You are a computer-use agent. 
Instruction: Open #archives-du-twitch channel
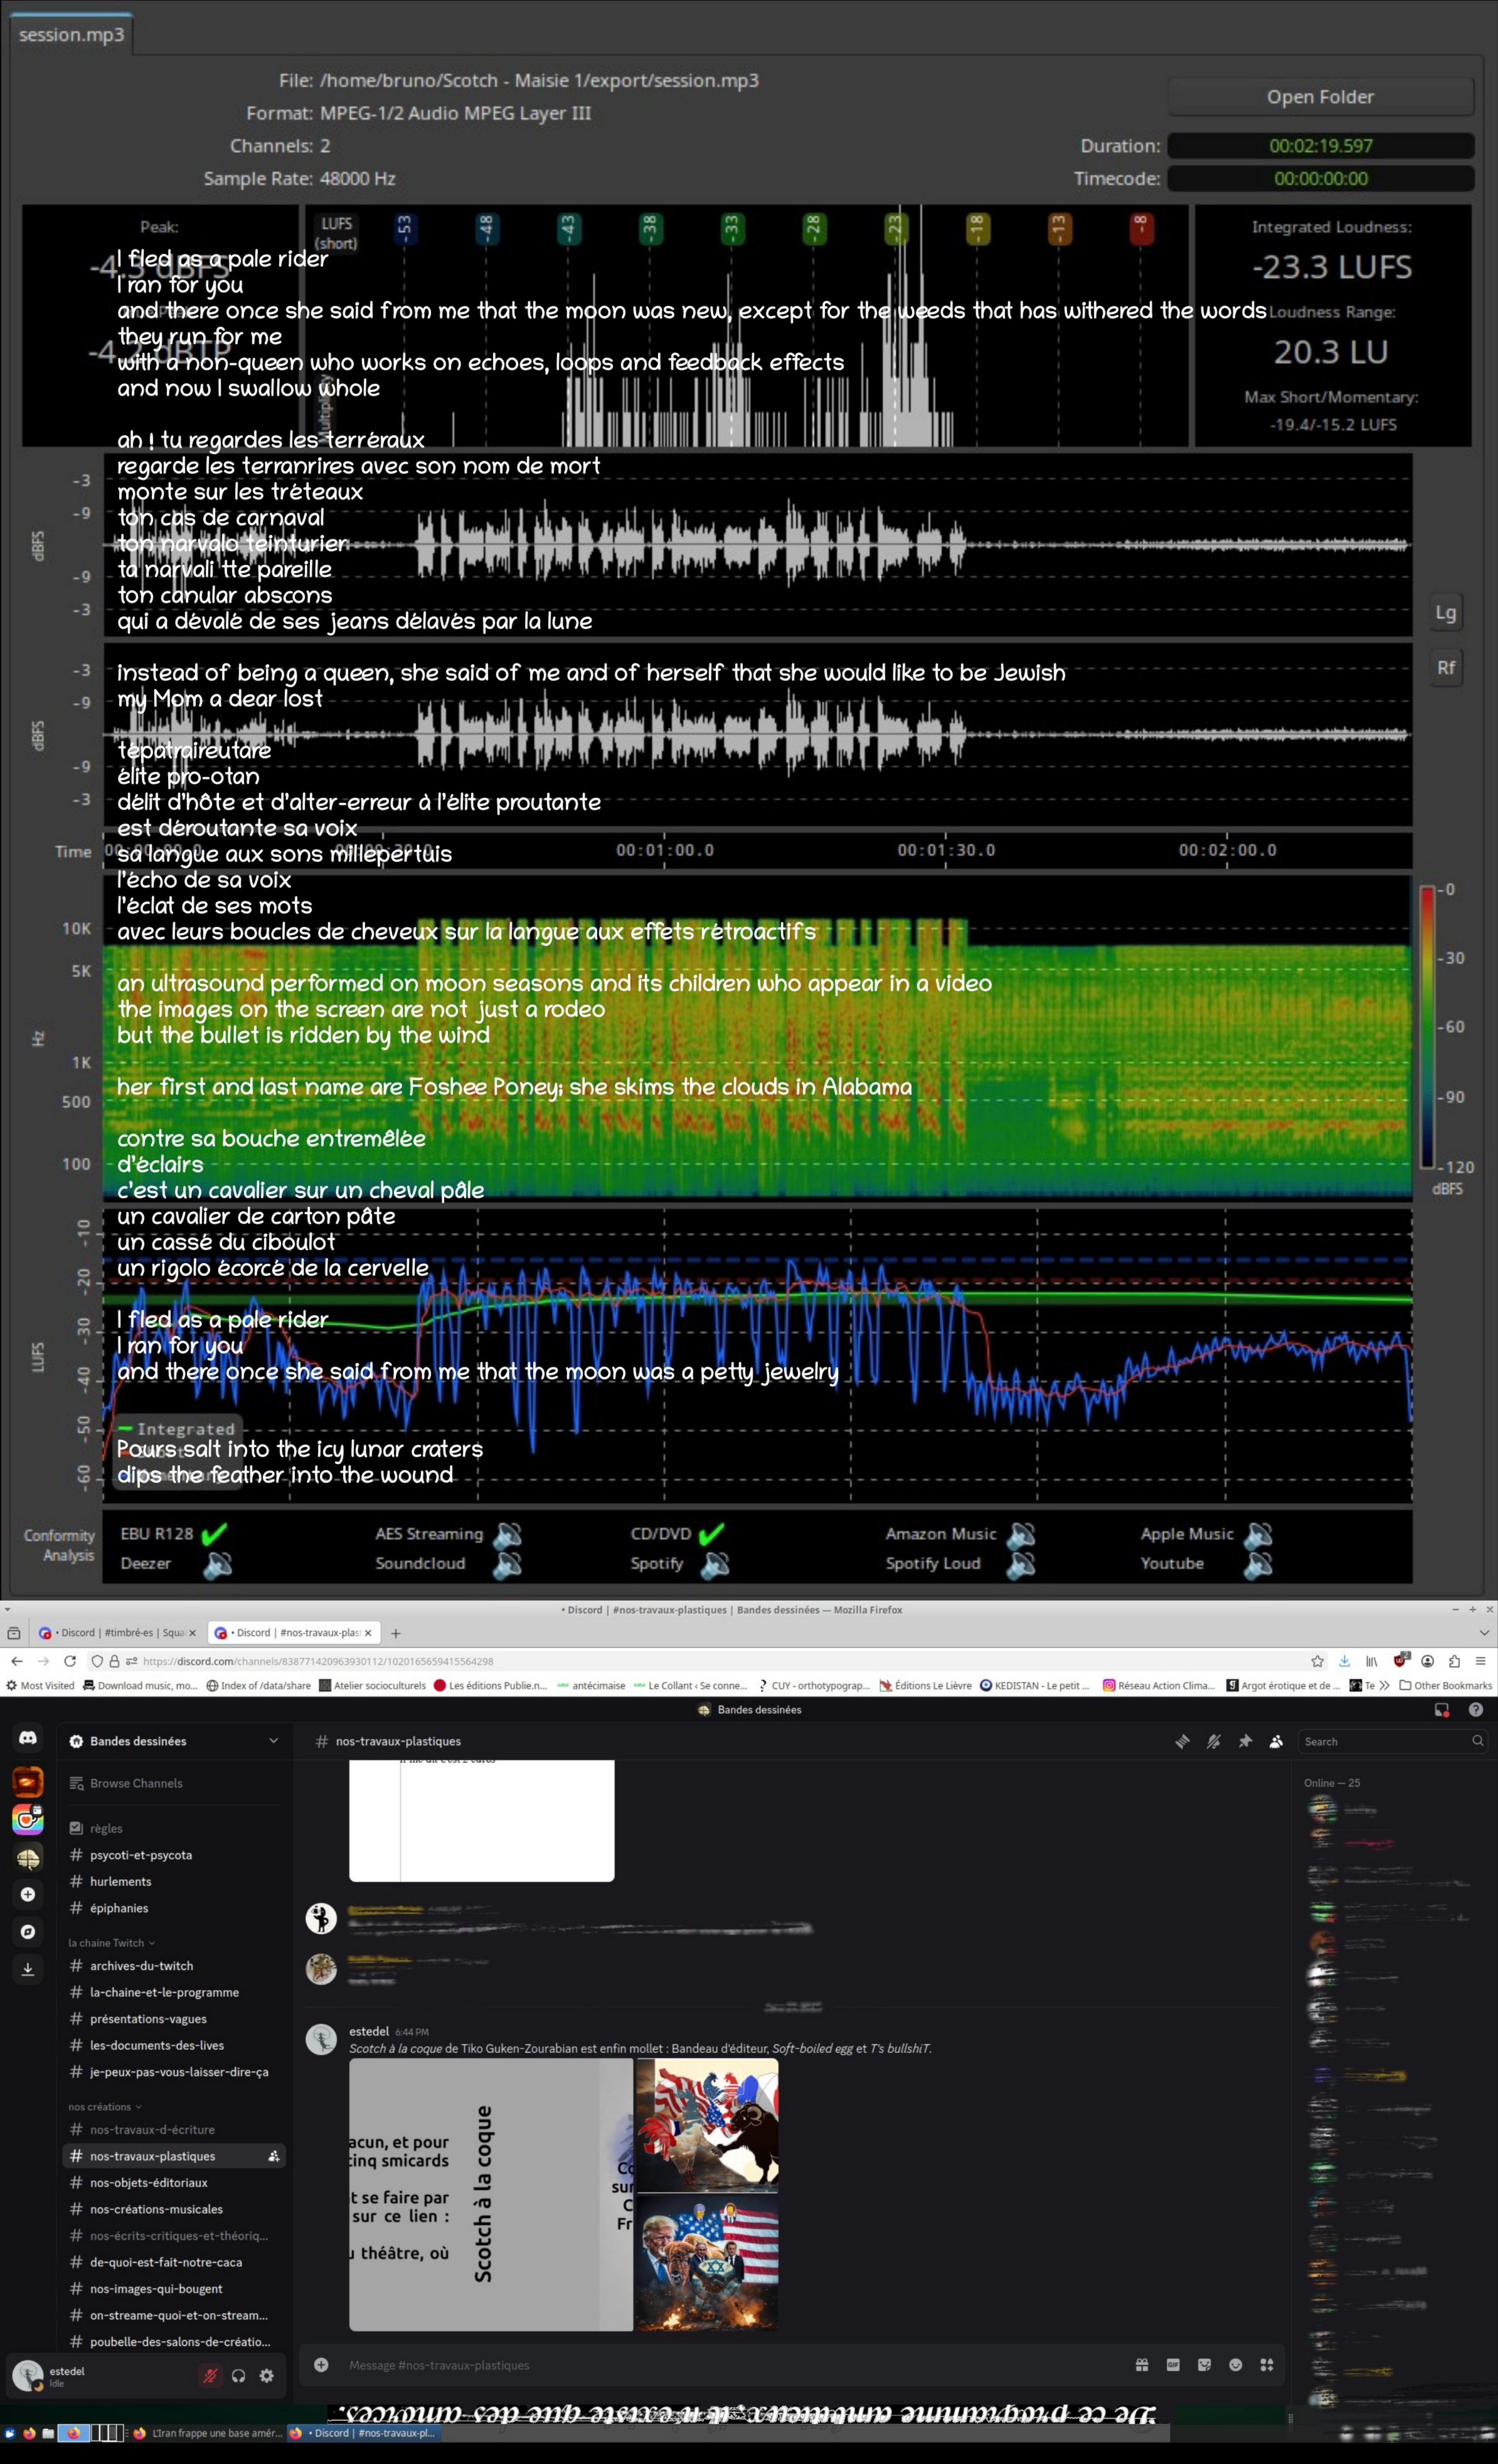point(141,1966)
